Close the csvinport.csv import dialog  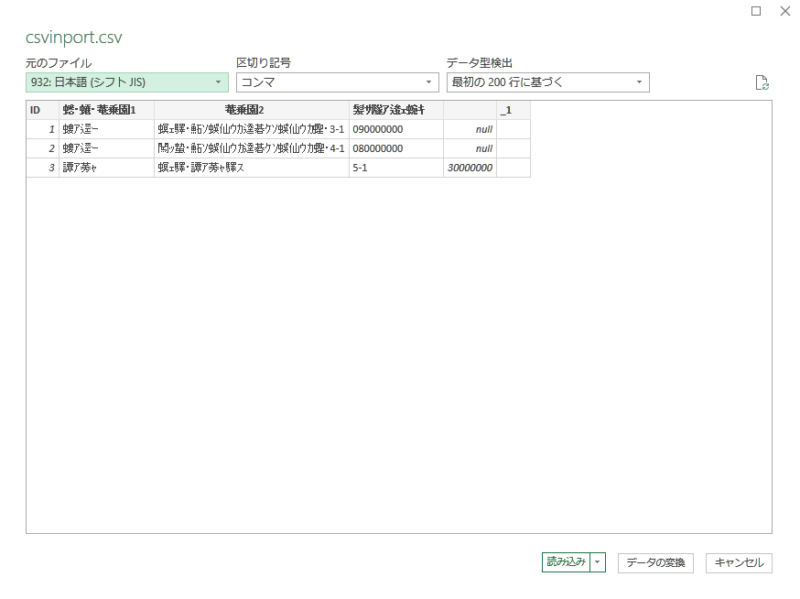784,10
